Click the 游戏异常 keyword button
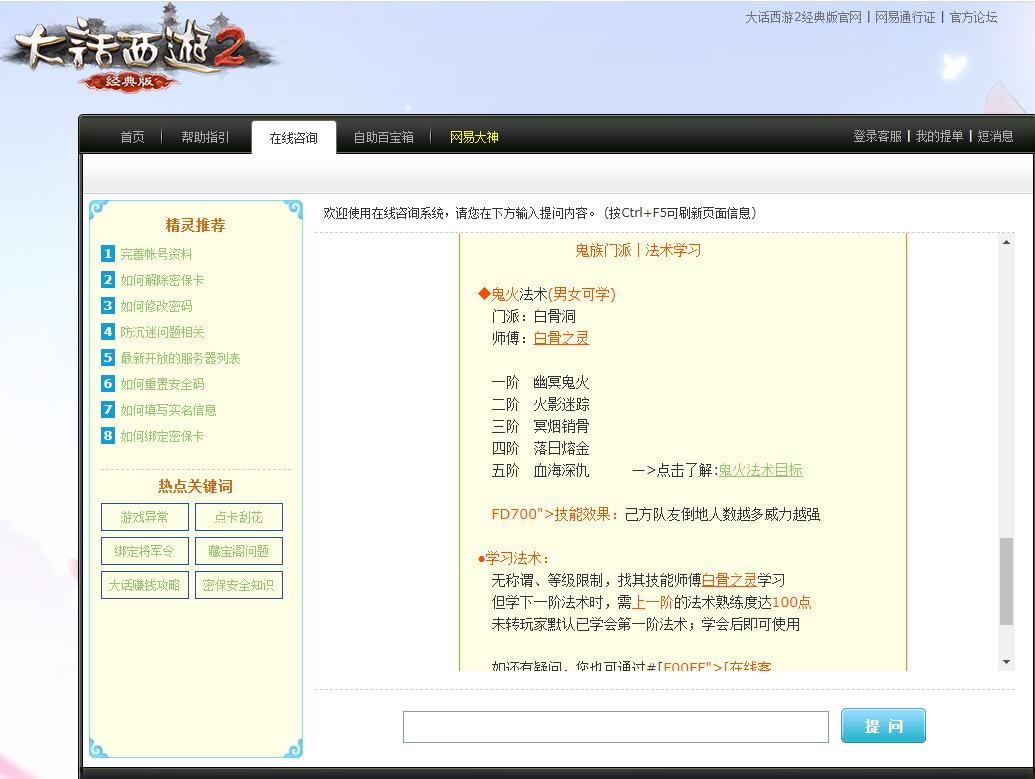 click(x=143, y=517)
